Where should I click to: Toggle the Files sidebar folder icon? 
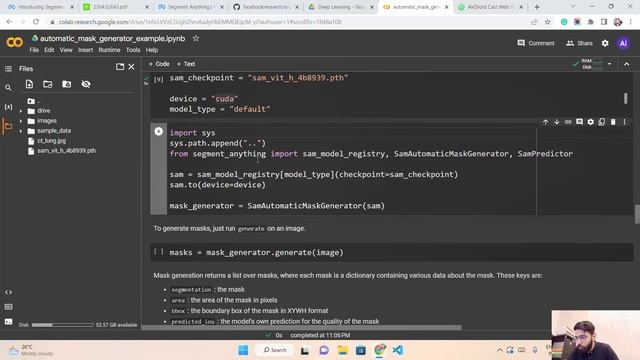8,126
